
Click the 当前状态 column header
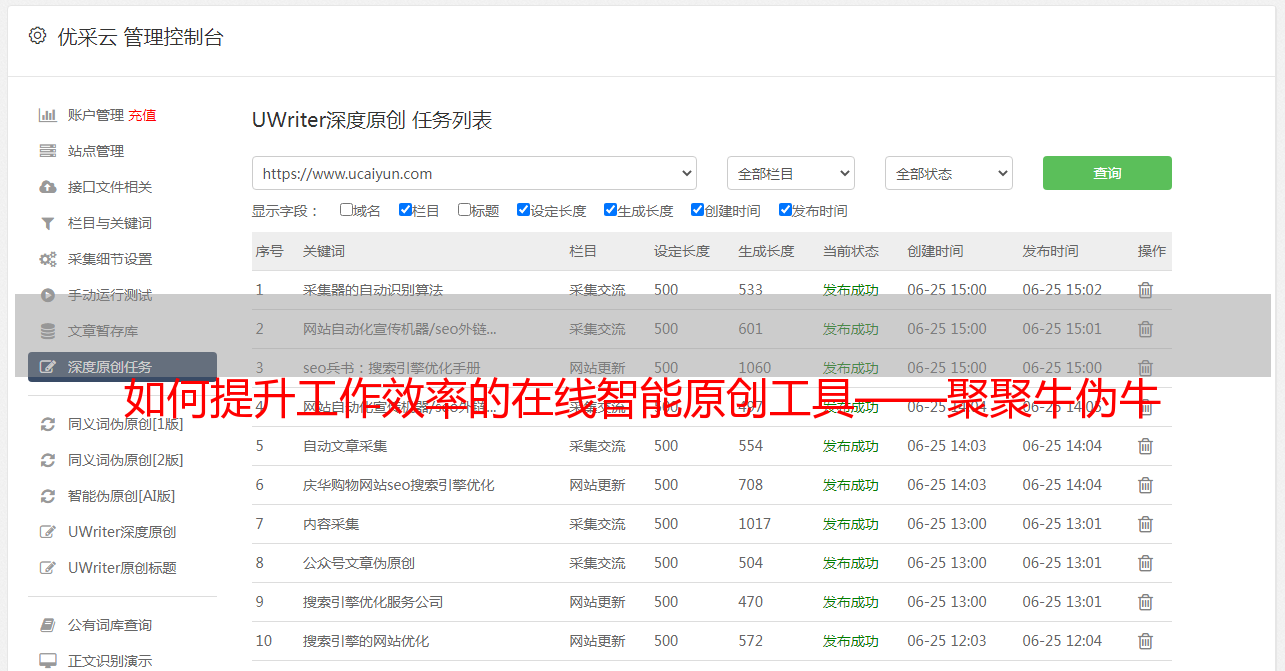pos(851,251)
